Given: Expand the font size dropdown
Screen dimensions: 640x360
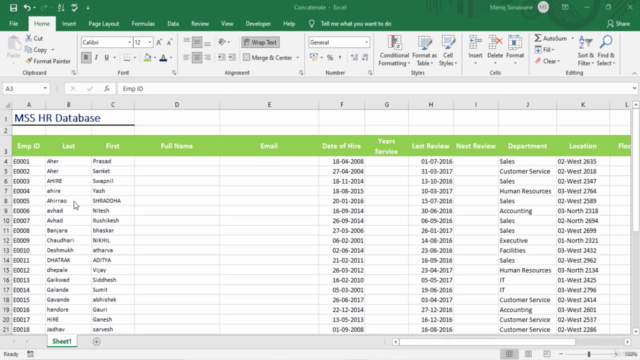Looking at the screenshot, I should point(150,42).
